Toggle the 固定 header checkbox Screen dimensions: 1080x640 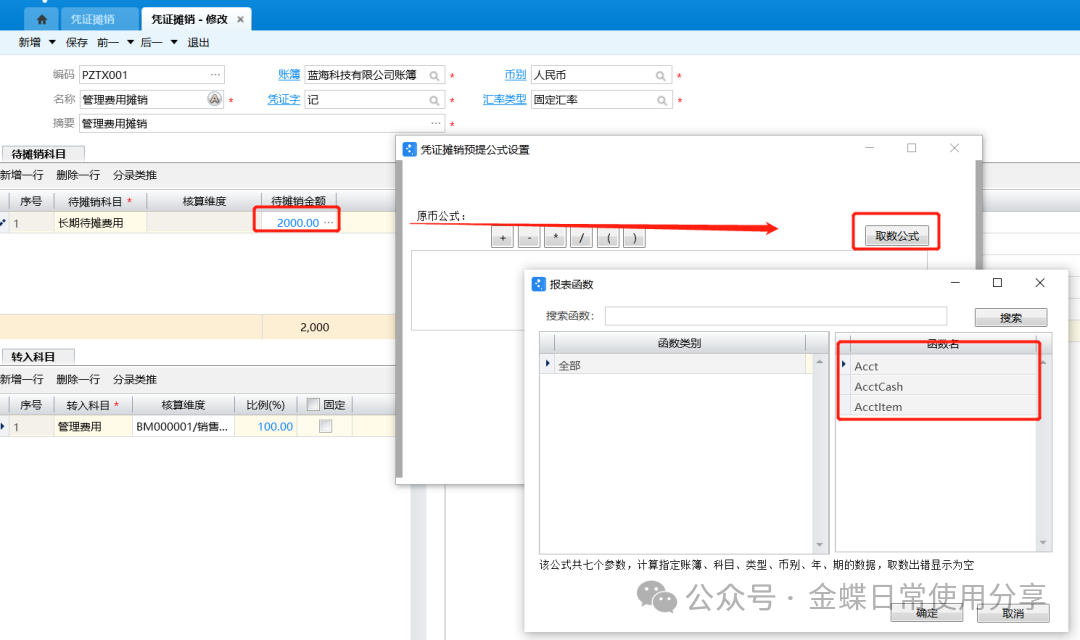[313, 405]
